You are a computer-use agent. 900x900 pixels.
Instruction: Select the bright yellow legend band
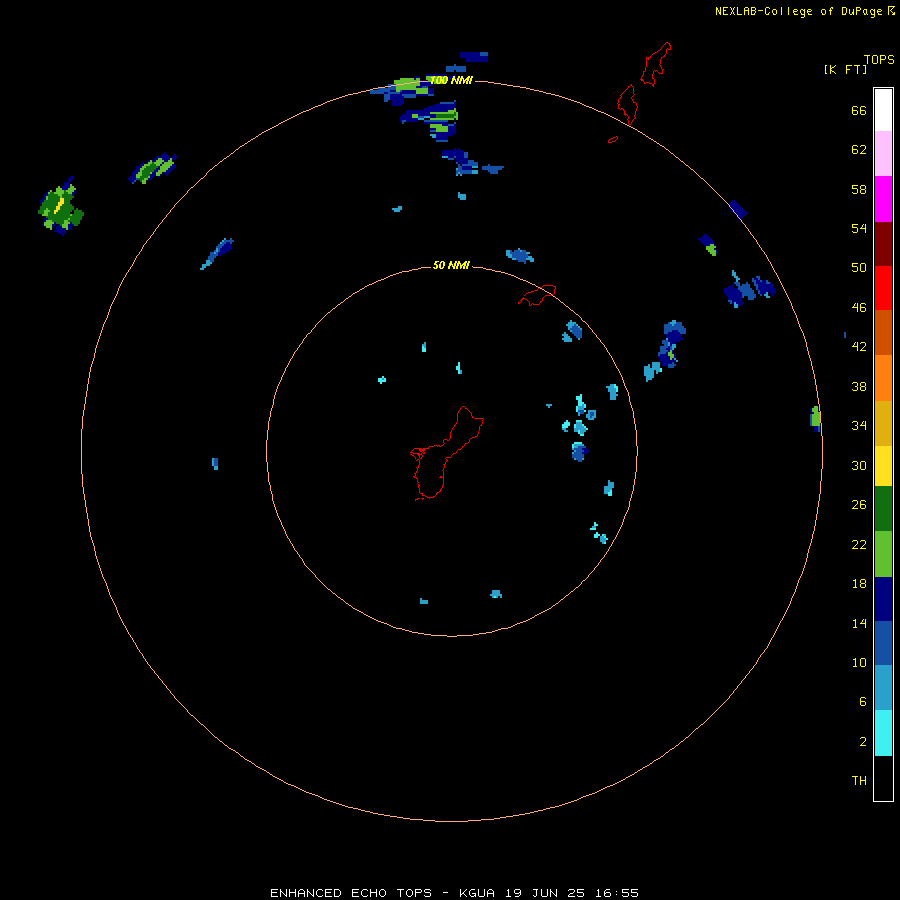point(883,466)
